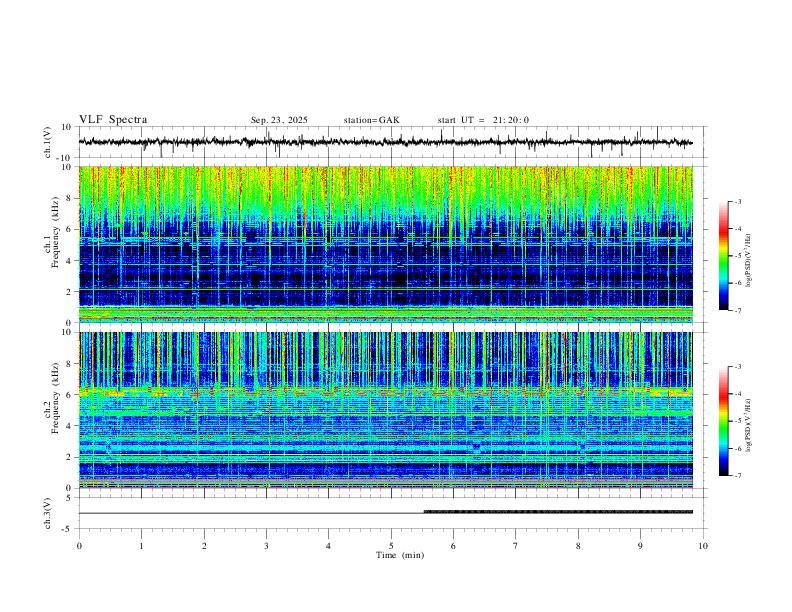The image size is (792, 612).
Task: Click the ch.1 voltage waveform trace
Action: coord(385,142)
